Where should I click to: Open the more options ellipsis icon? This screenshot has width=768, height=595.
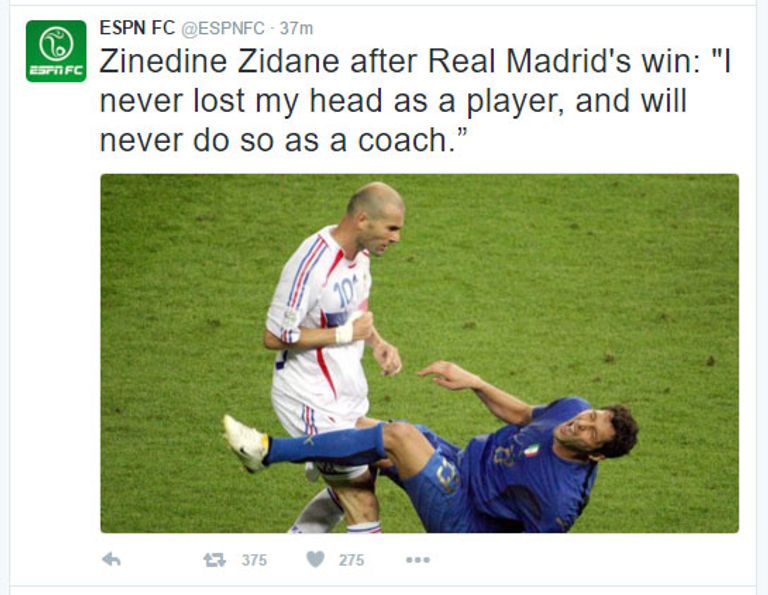click(x=418, y=560)
